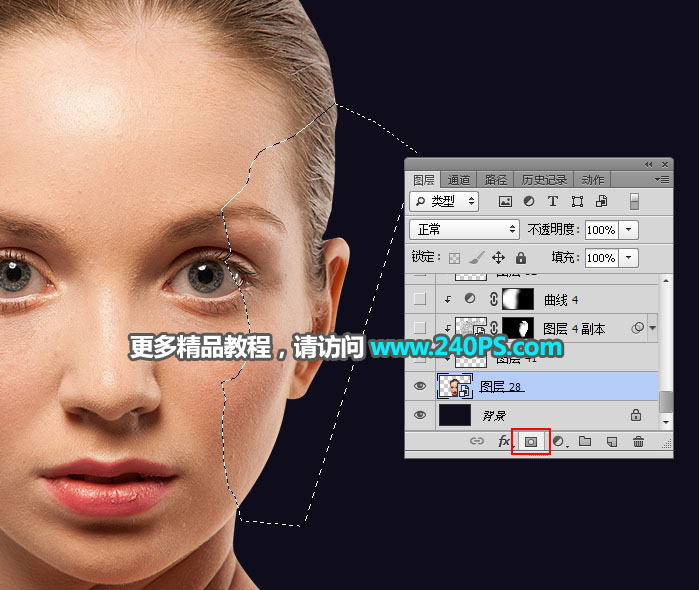Select the 图层 4 副本 layer name
Viewport: 699px width, 590px height.
[x=574, y=329]
